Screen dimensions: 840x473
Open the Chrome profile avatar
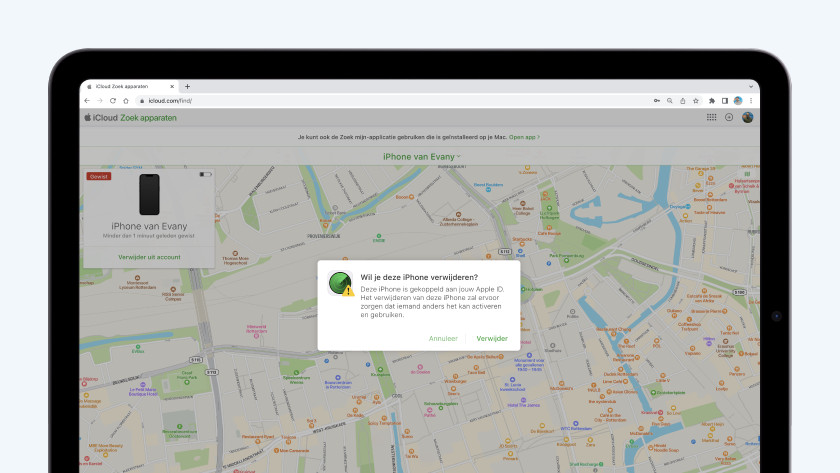[738, 101]
